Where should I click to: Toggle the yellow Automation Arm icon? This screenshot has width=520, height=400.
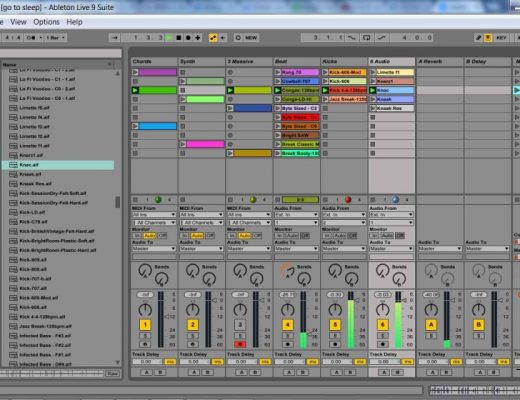tap(213, 38)
